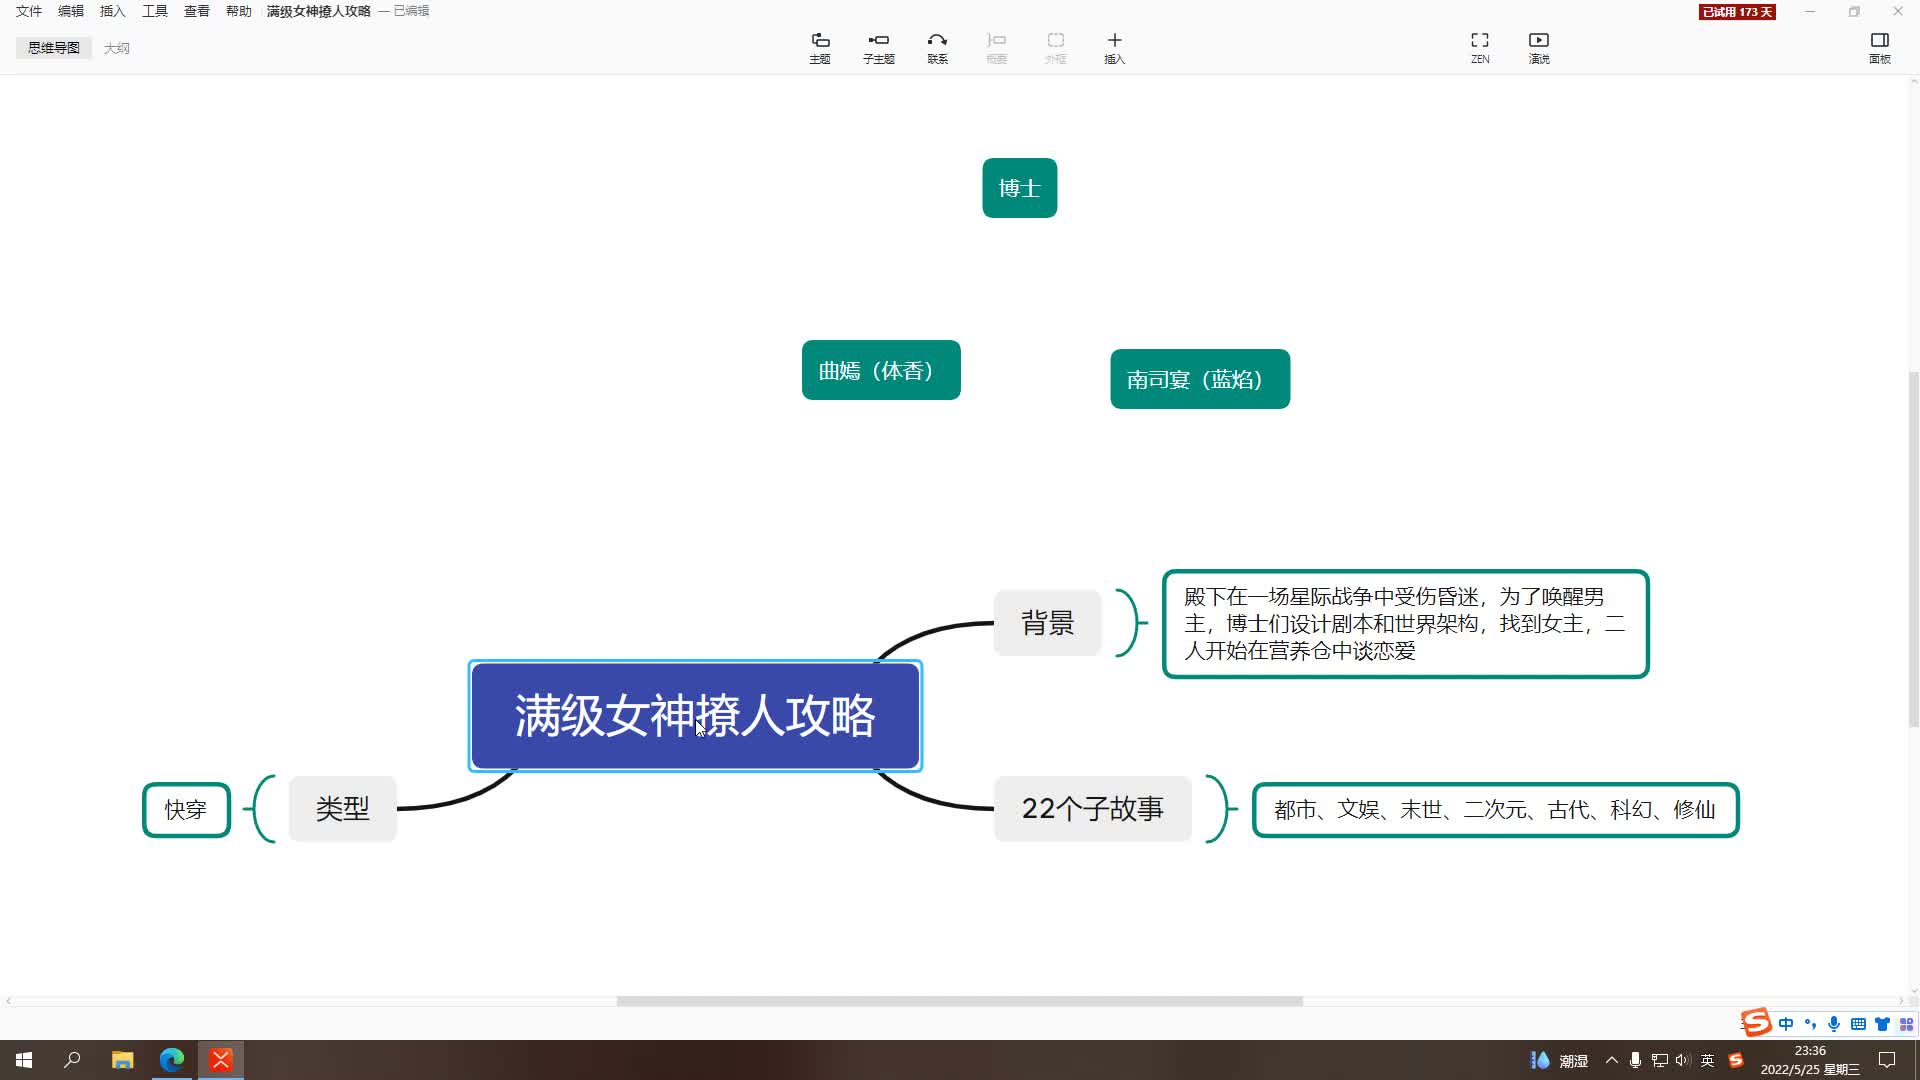
Task: Switch to the 大纲 outline tab
Action: 116,48
